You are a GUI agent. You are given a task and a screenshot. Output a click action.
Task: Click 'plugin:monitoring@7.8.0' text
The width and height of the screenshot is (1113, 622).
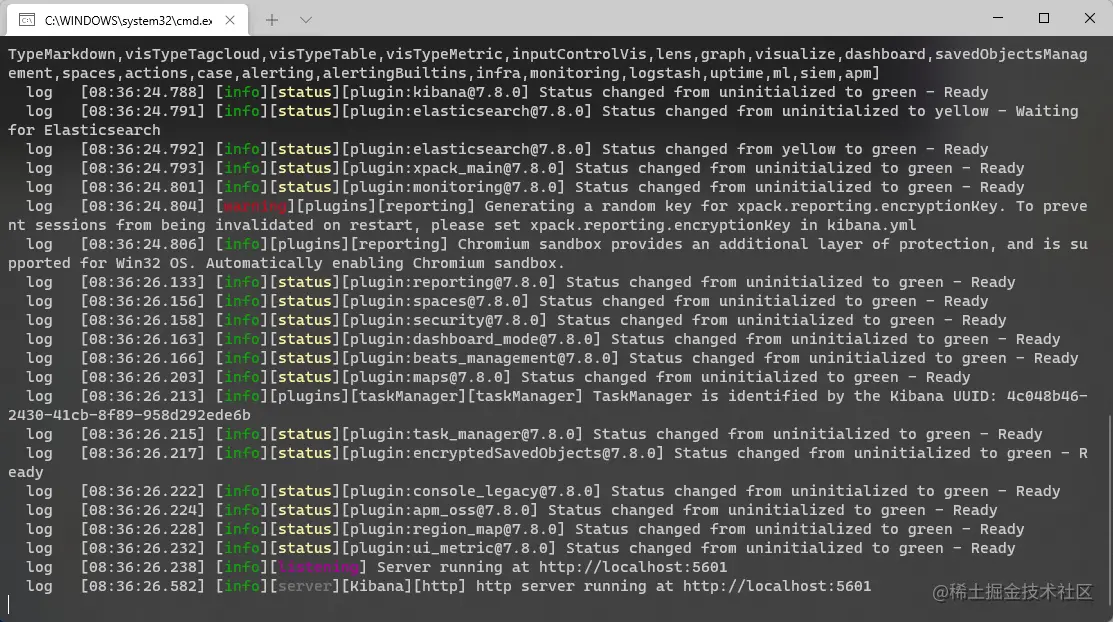[453, 187]
